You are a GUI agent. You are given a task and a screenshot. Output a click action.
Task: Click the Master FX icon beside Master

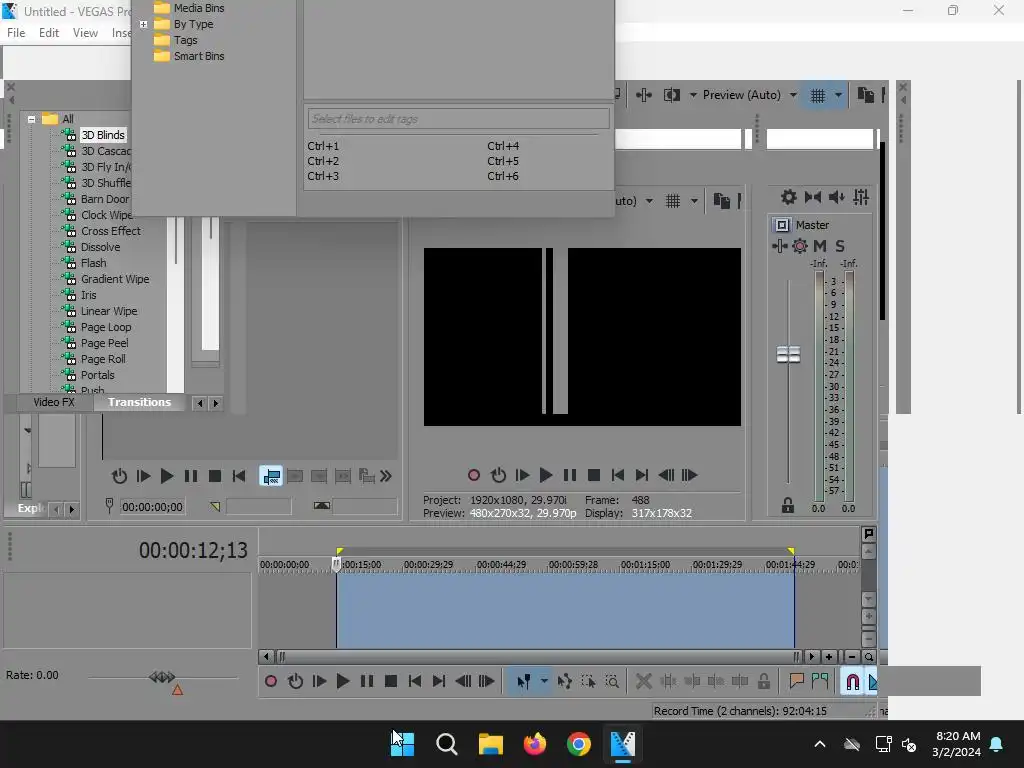tap(780, 246)
